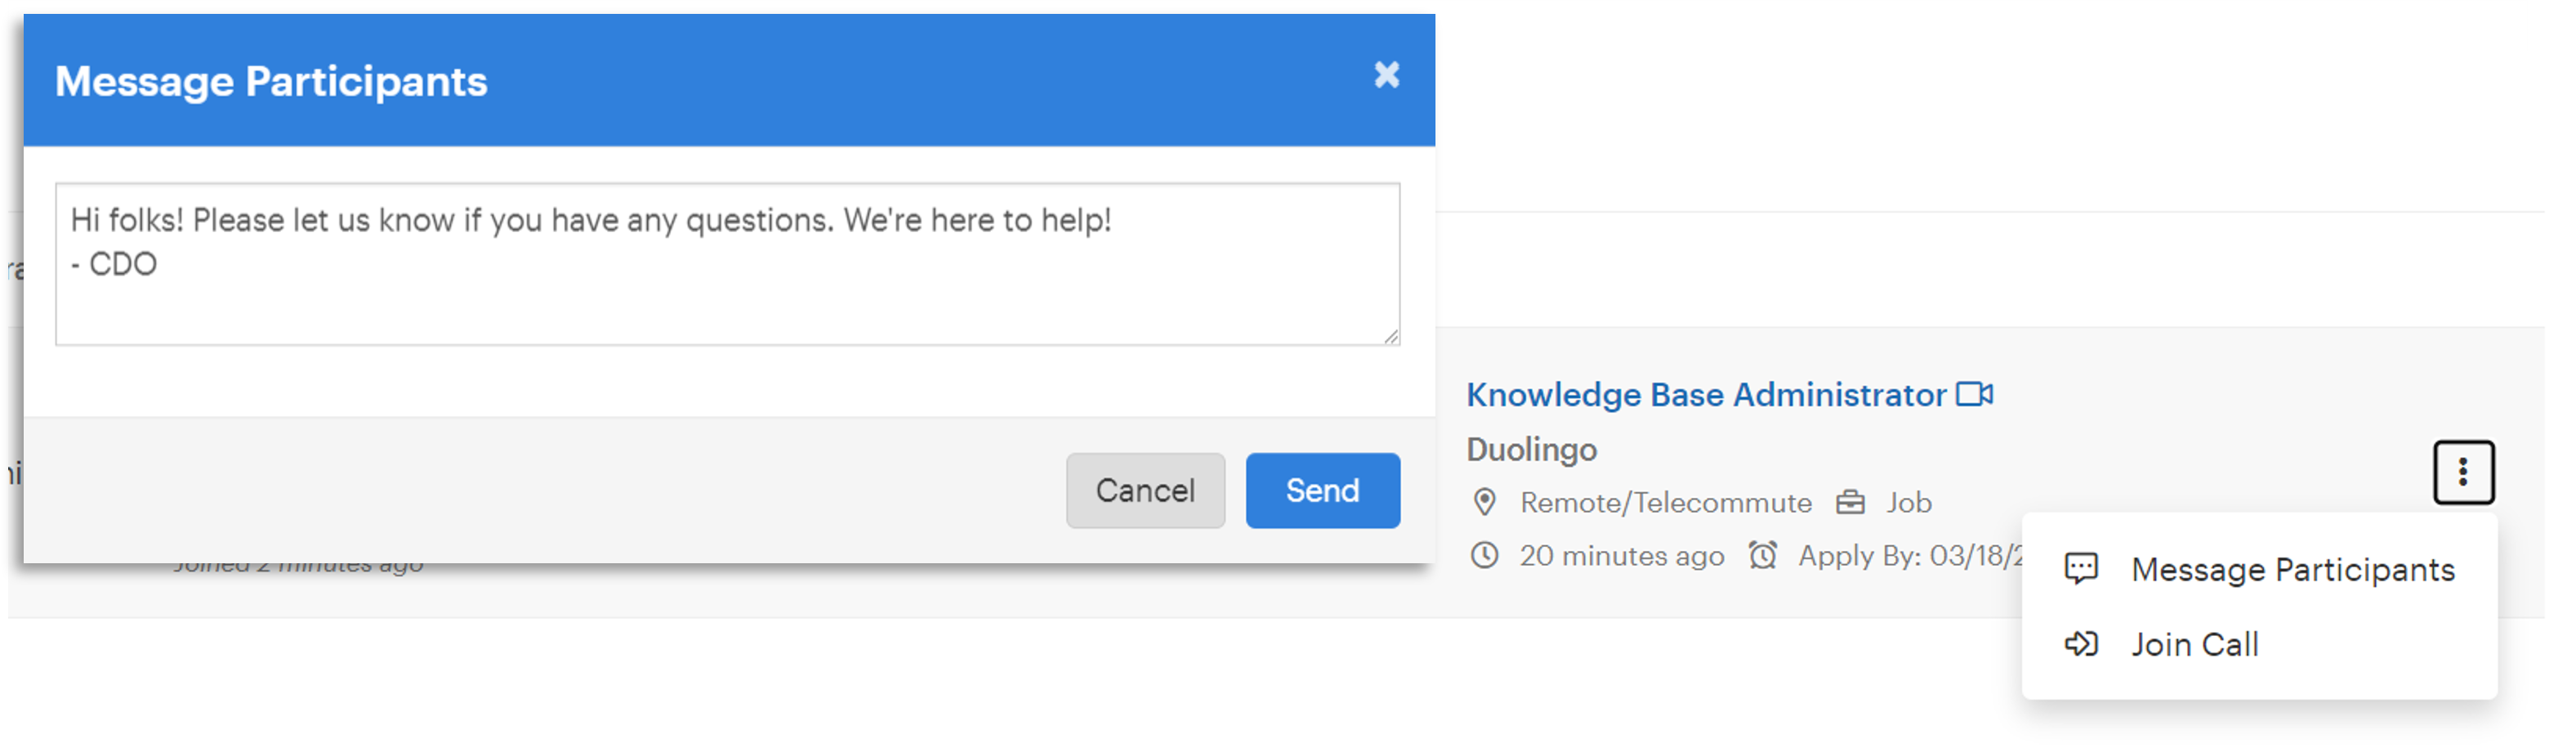Open the Knowledge Base Administrator link

tap(1706, 395)
